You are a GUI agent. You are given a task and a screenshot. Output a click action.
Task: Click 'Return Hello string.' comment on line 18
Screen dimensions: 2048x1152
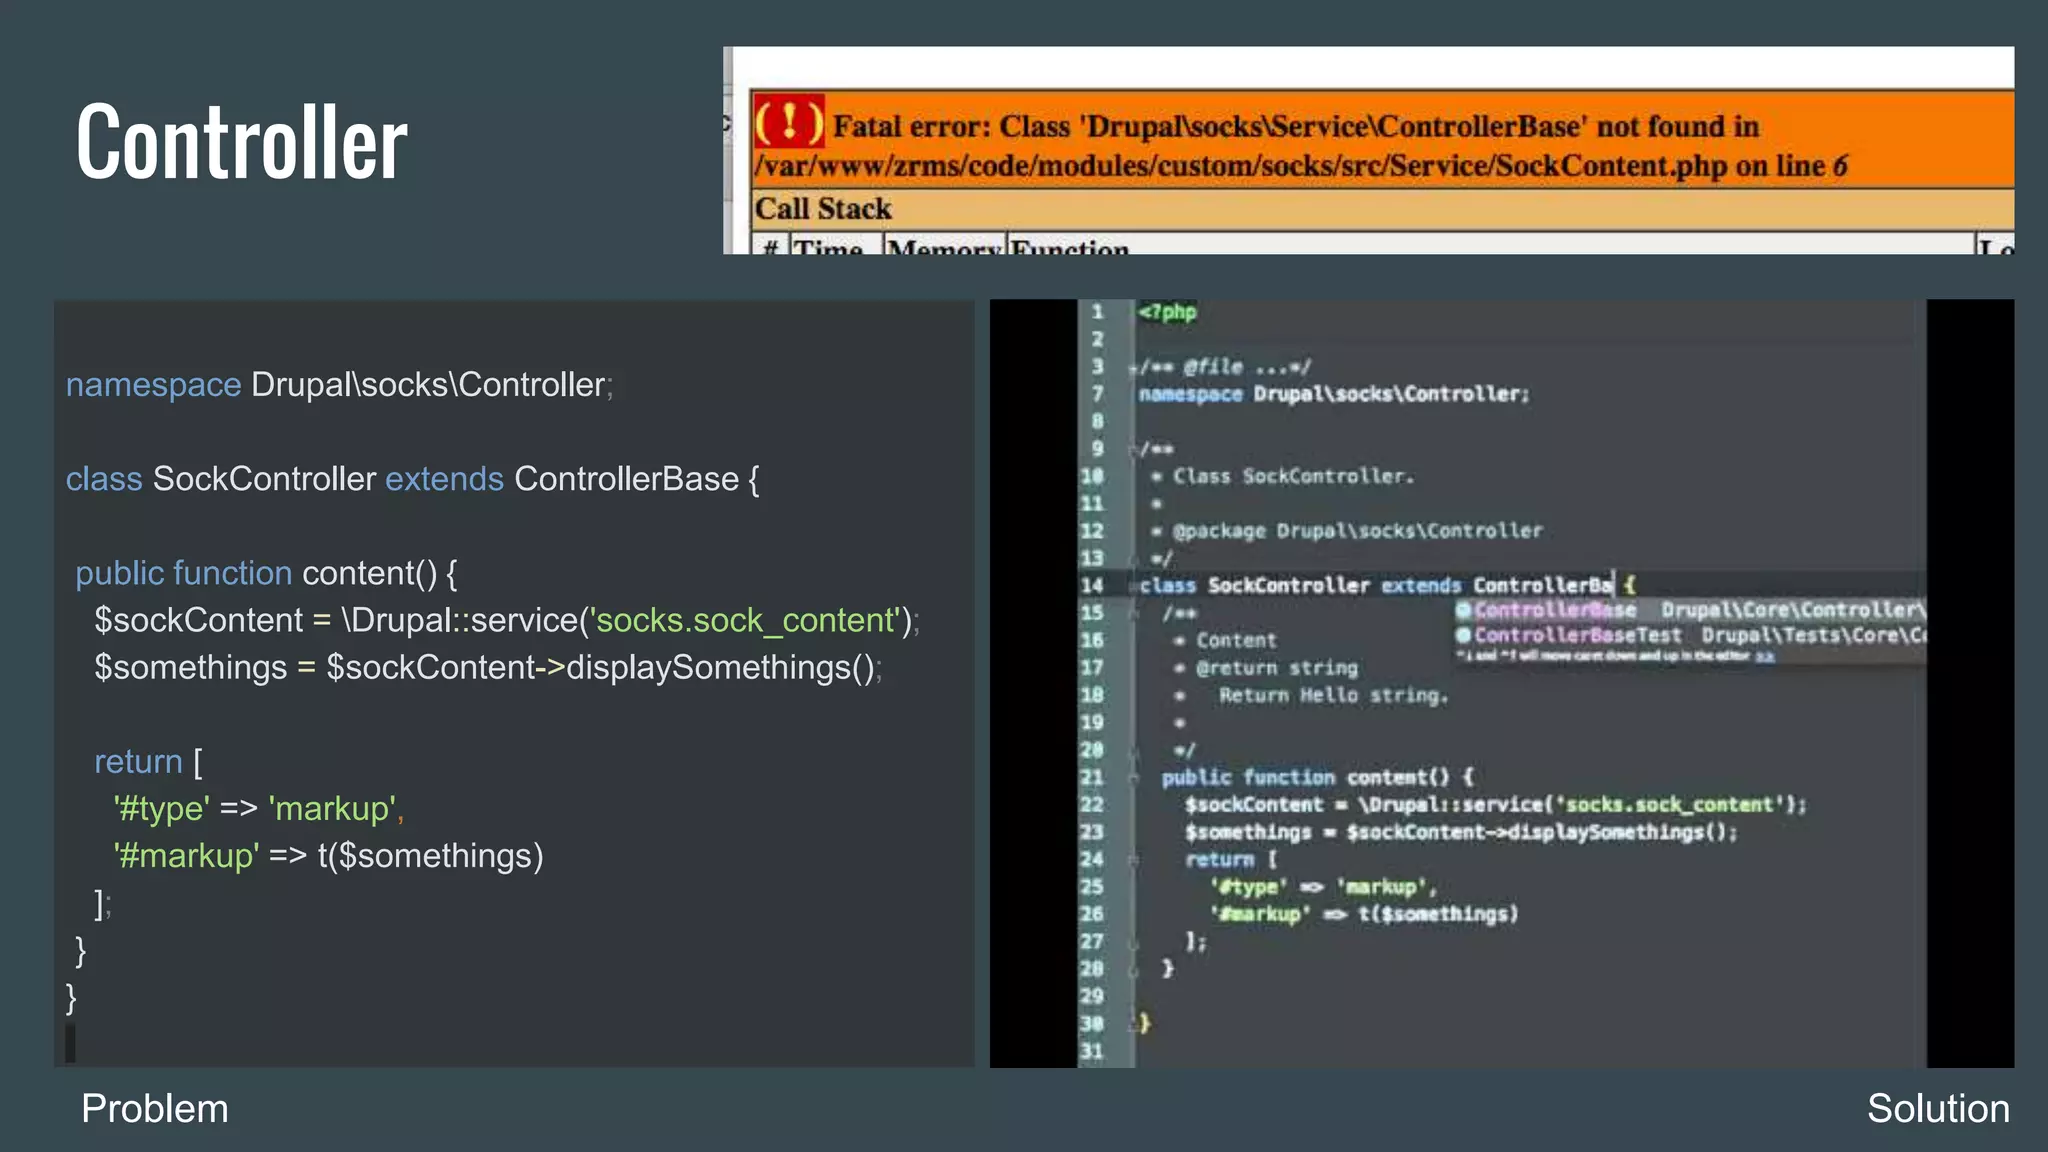pos(1333,695)
